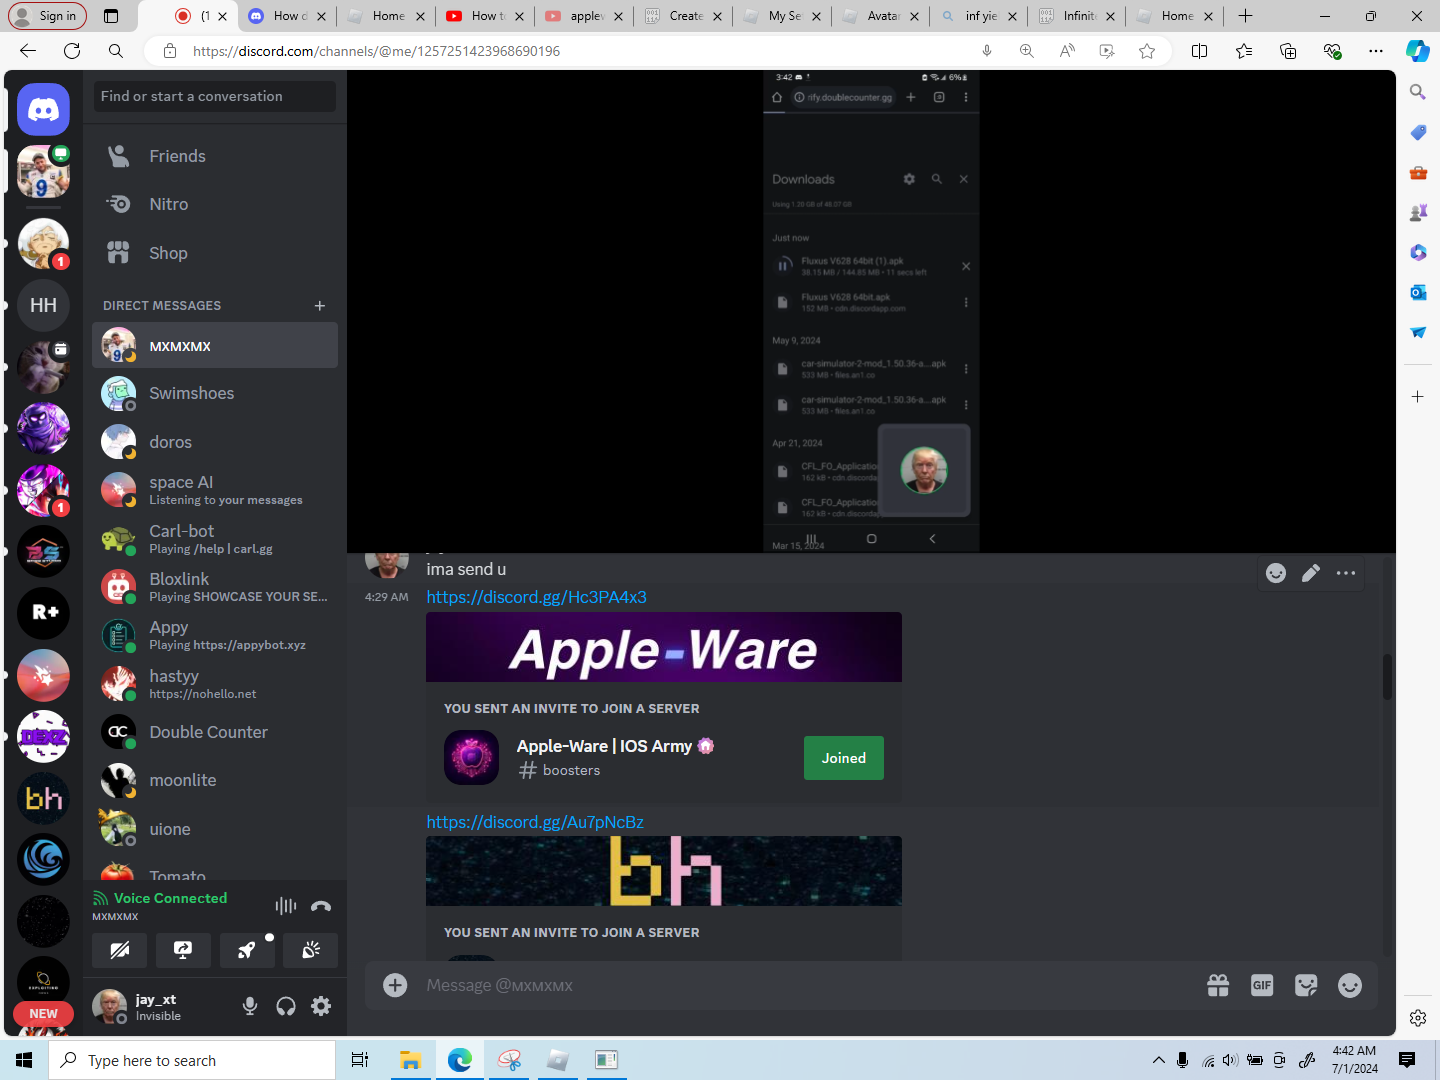Open the Discord Shop
Screen dimensions: 1440x1080
pyautogui.click(x=215, y=253)
